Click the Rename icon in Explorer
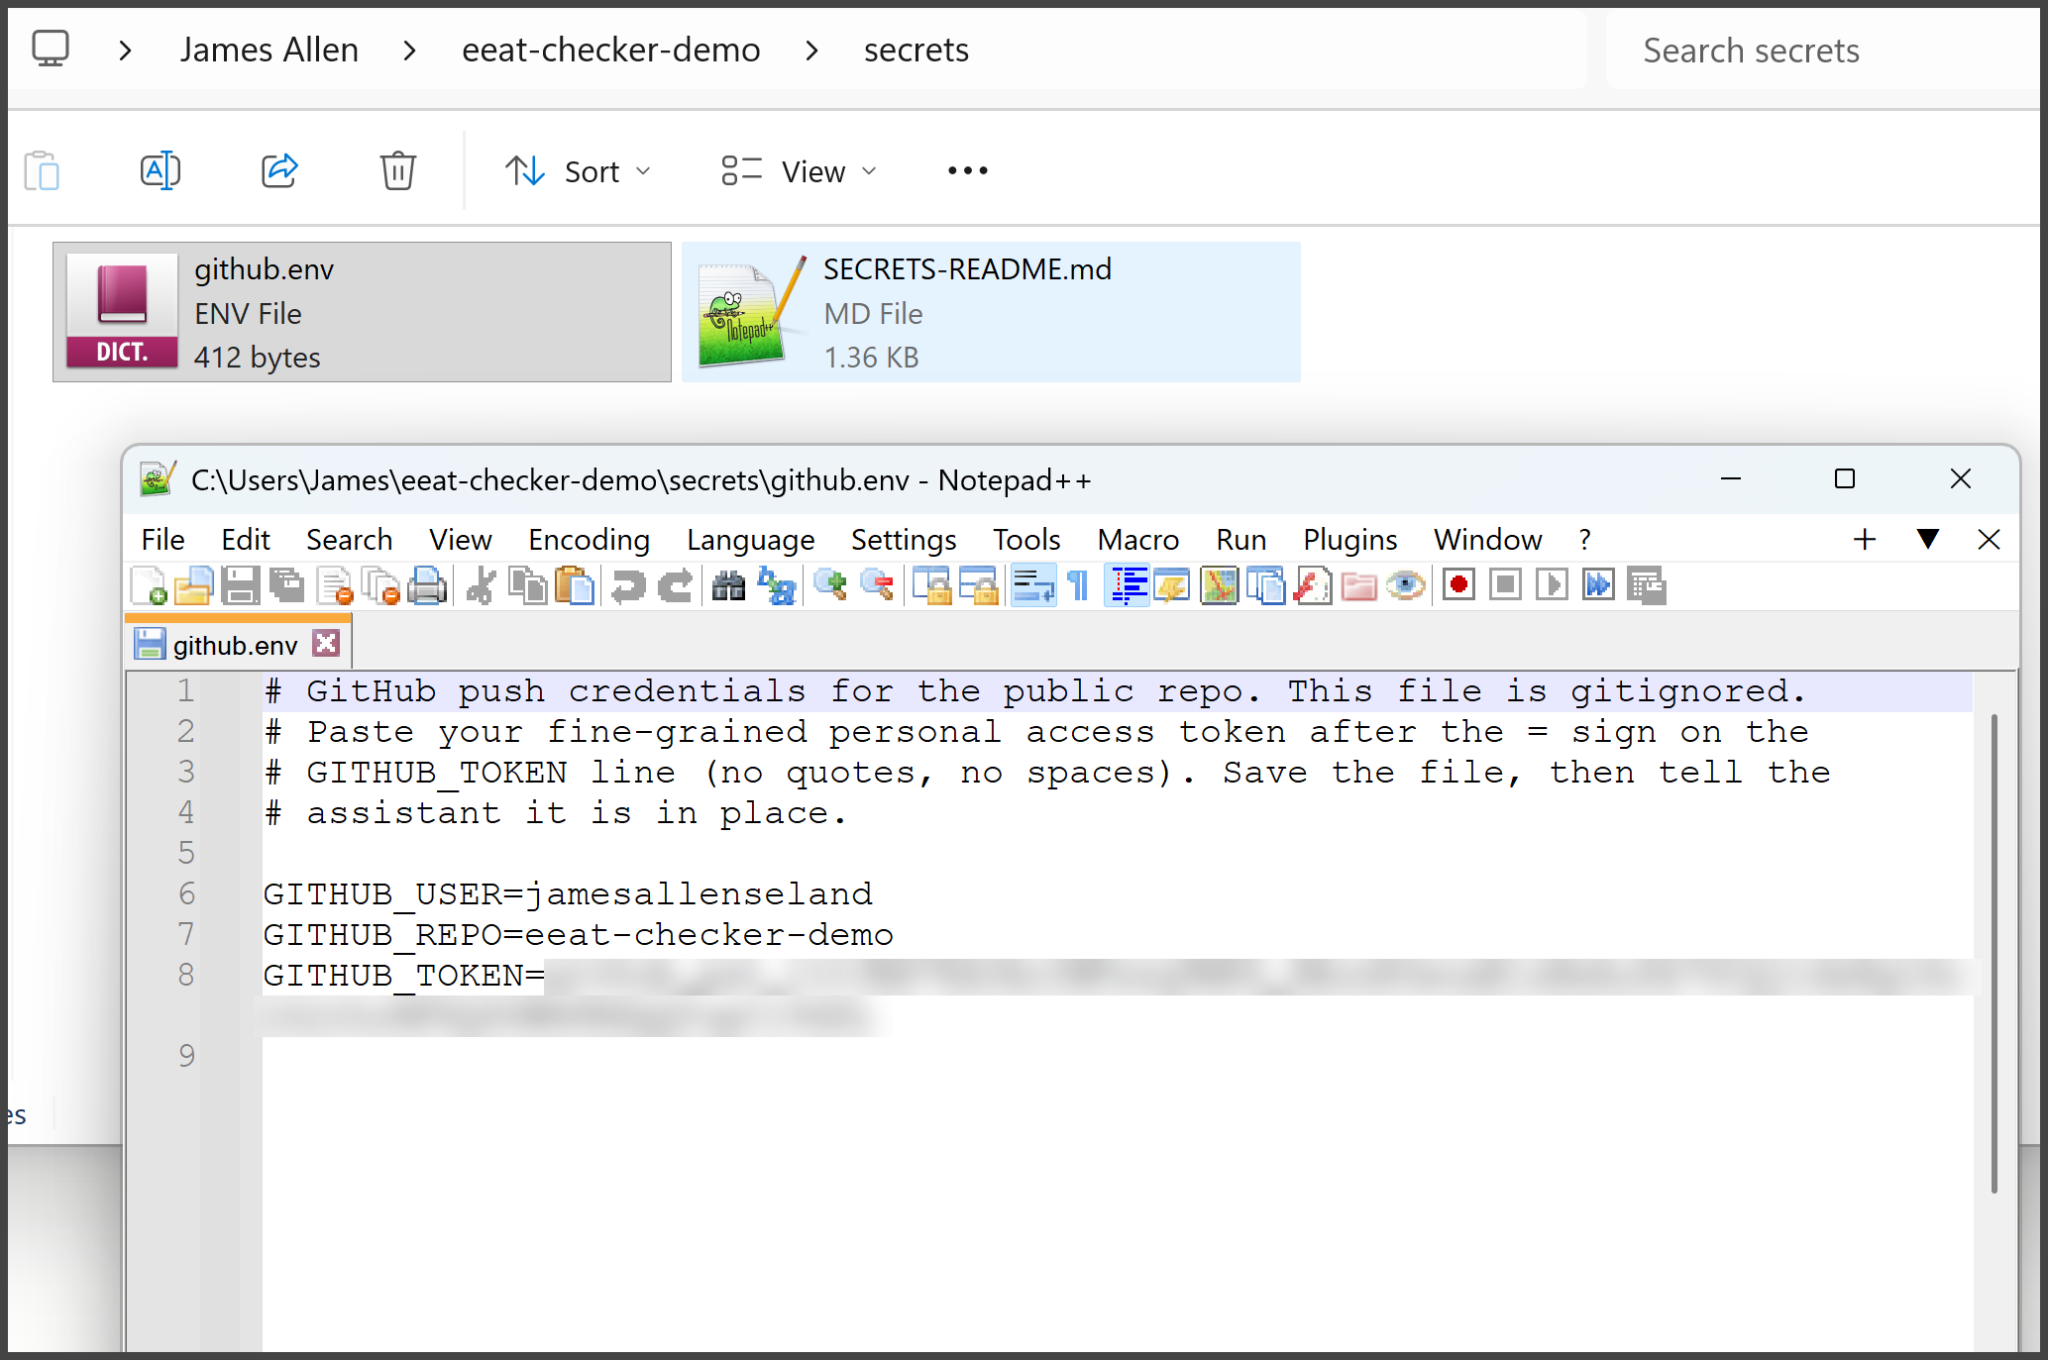The width and height of the screenshot is (2048, 1360). pyautogui.click(x=160, y=171)
